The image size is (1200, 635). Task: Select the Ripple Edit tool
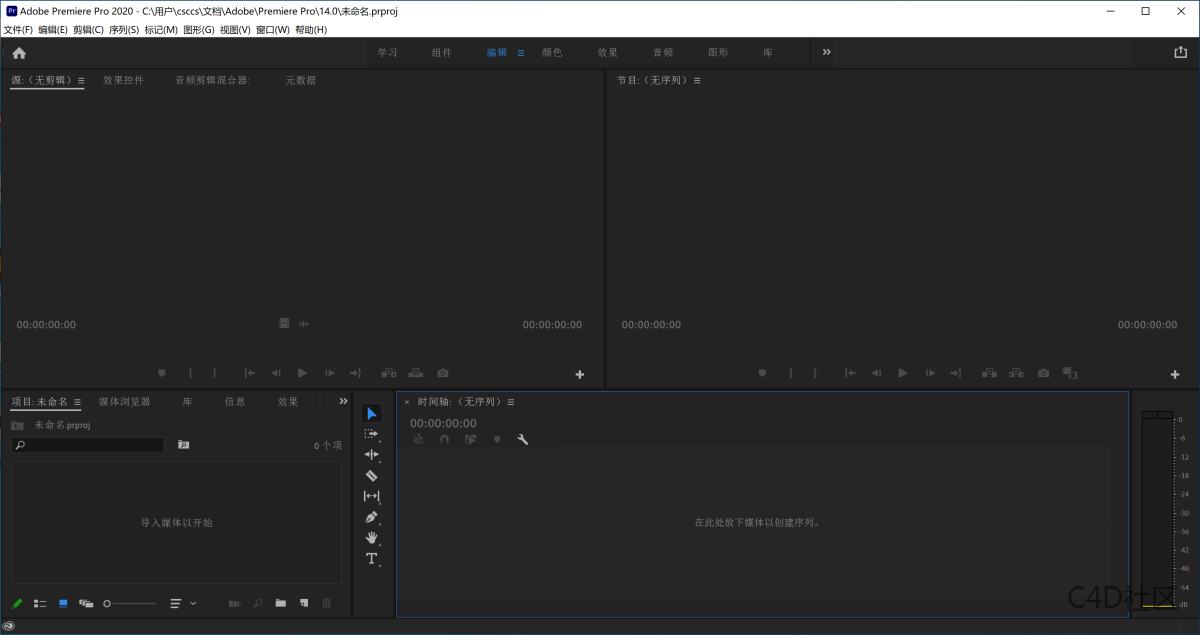coord(371,455)
